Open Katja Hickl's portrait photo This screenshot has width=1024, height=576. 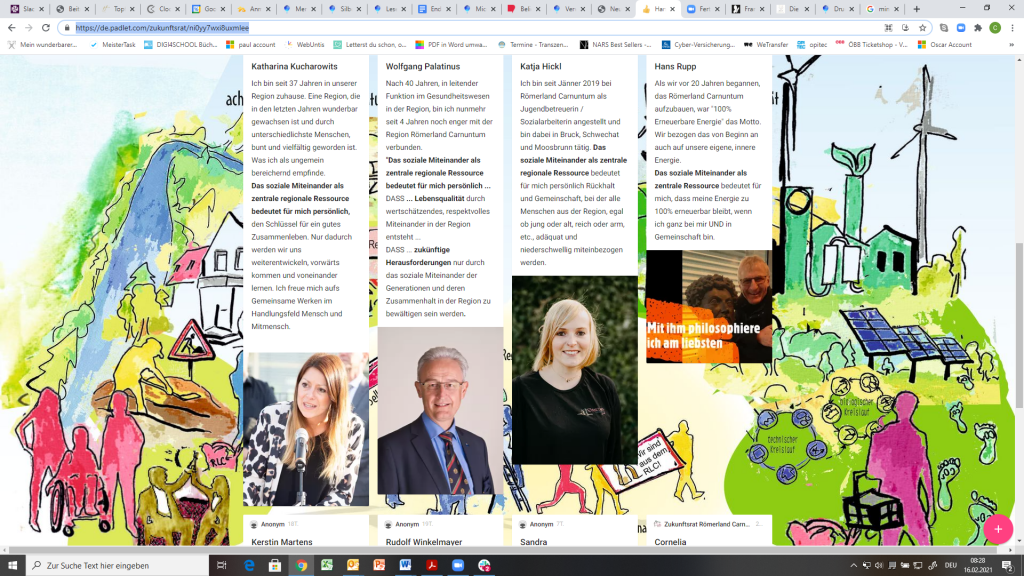click(x=574, y=370)
